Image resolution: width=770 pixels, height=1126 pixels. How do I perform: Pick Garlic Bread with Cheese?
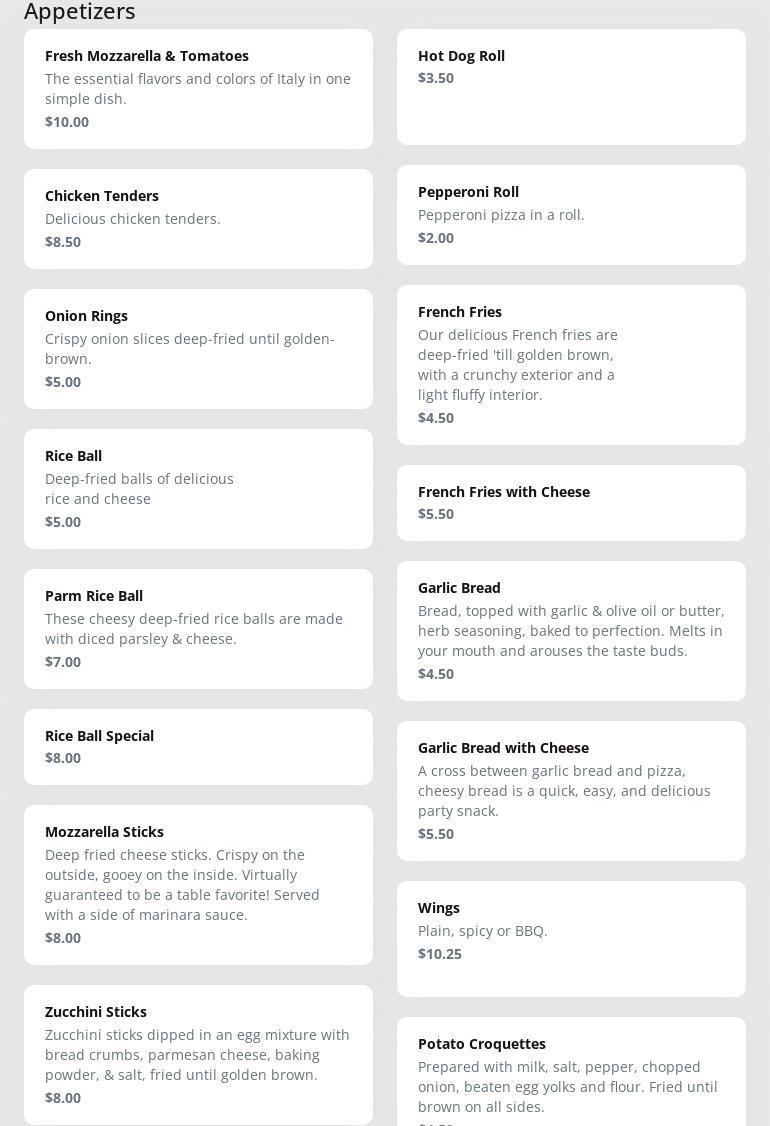click(503, 748)
